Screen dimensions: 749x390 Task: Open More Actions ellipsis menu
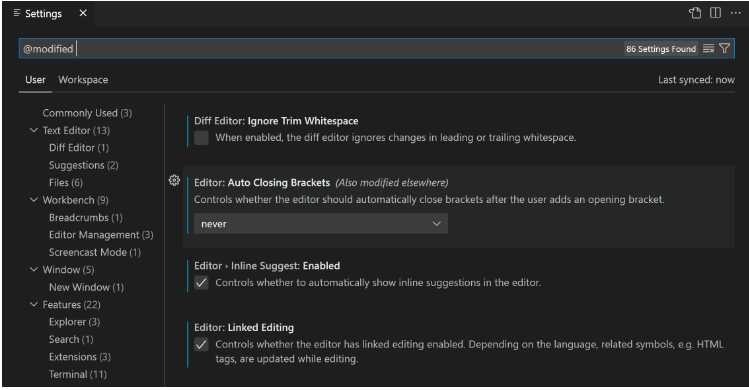pyautogui.click(x=736, y=13)
